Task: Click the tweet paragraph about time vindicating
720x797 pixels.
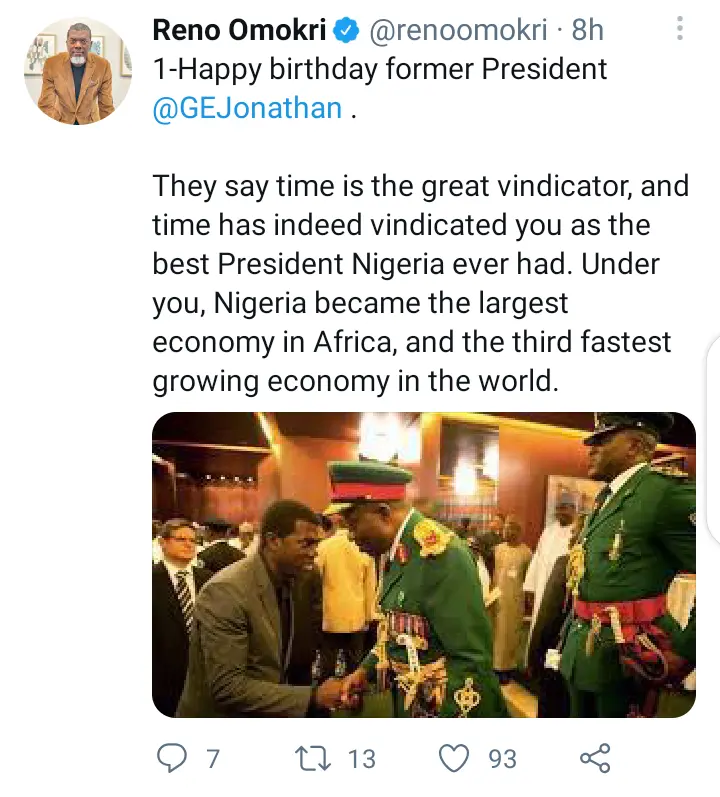Action: [x=421, y=284]
